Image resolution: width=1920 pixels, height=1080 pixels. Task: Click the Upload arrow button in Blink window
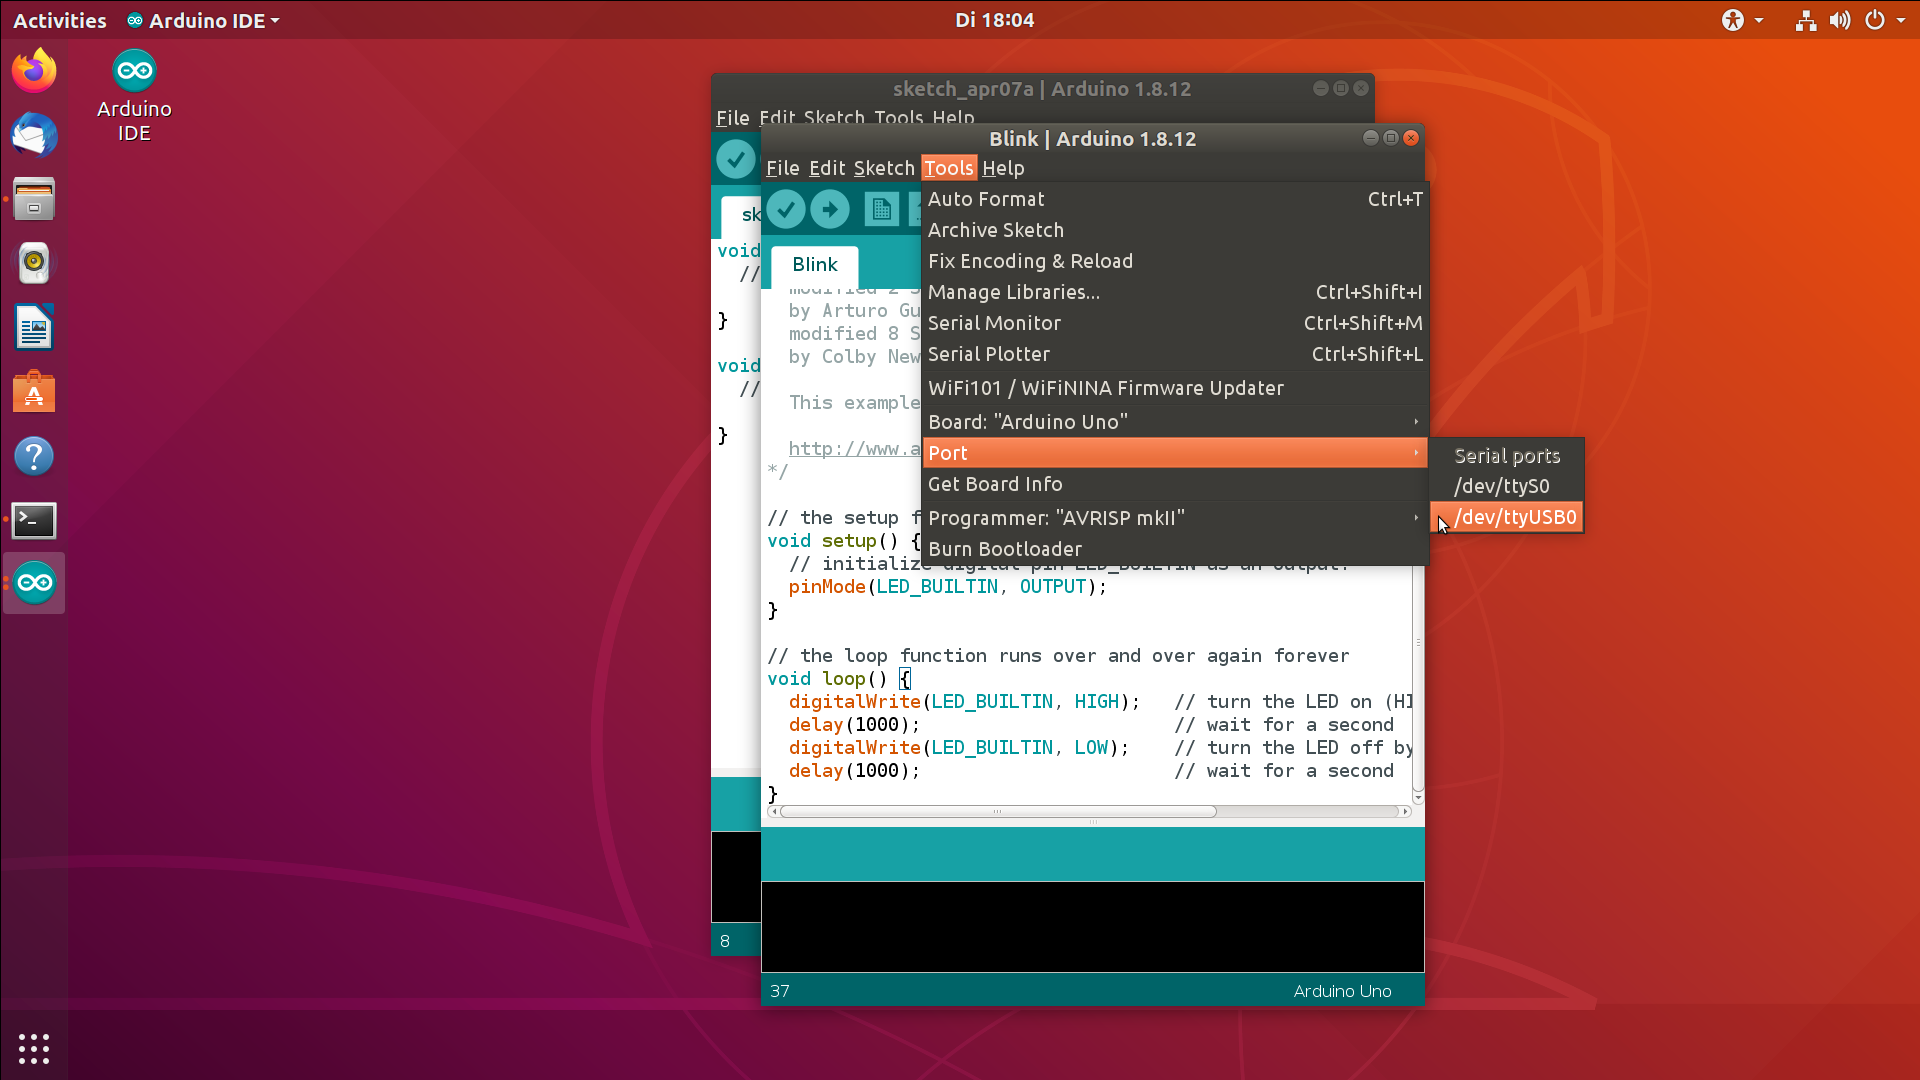pyautogui.click(x=829, y=209)
